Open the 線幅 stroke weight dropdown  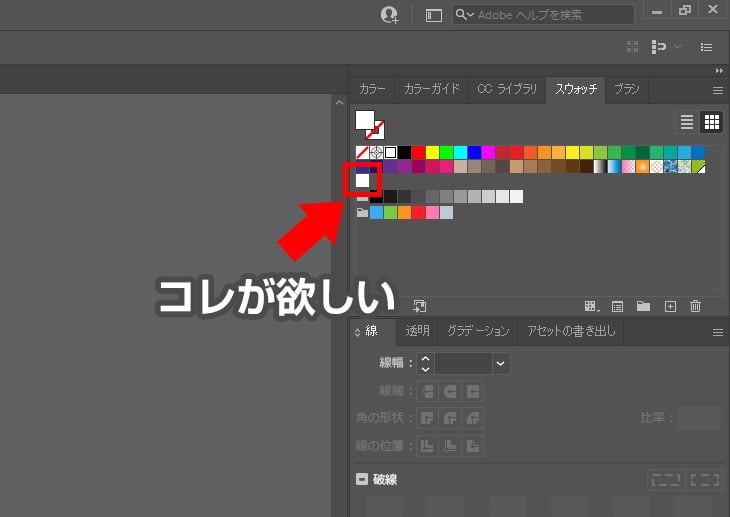click(x=501, y=363)
